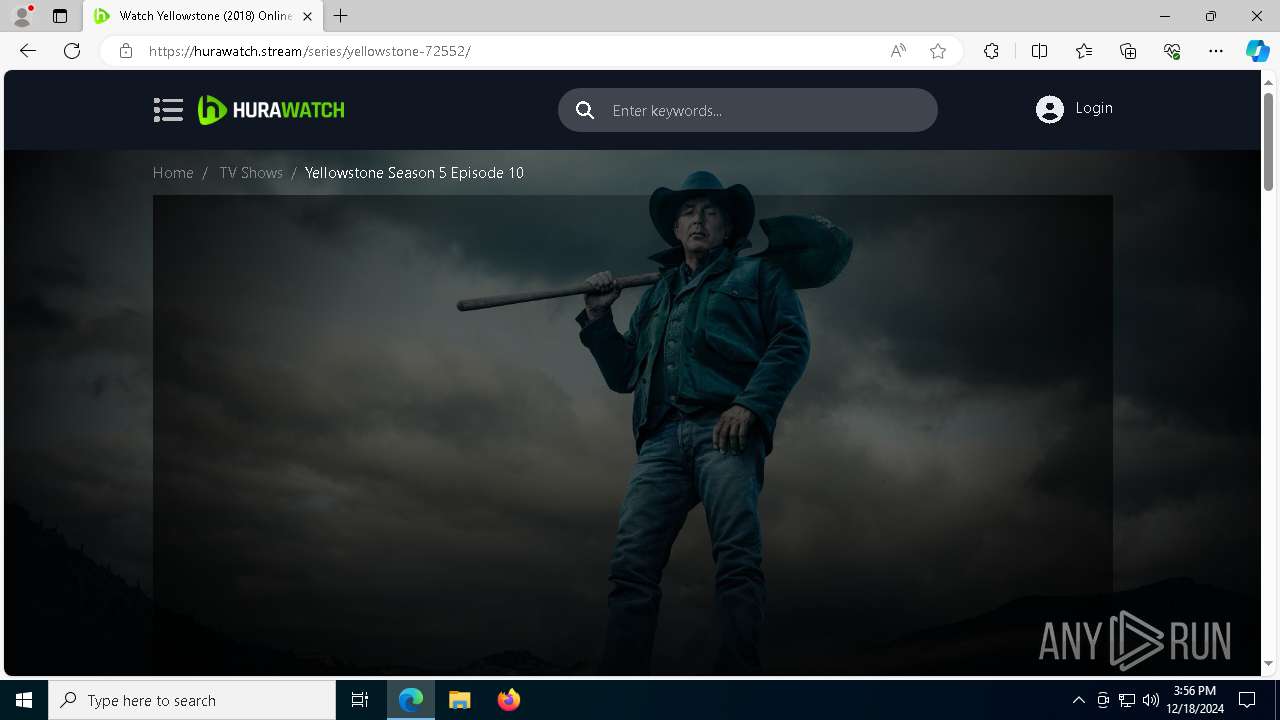Viewport: 1280px width, 720px height.
Task: Click the address bar URL
Action: point(310,51)
